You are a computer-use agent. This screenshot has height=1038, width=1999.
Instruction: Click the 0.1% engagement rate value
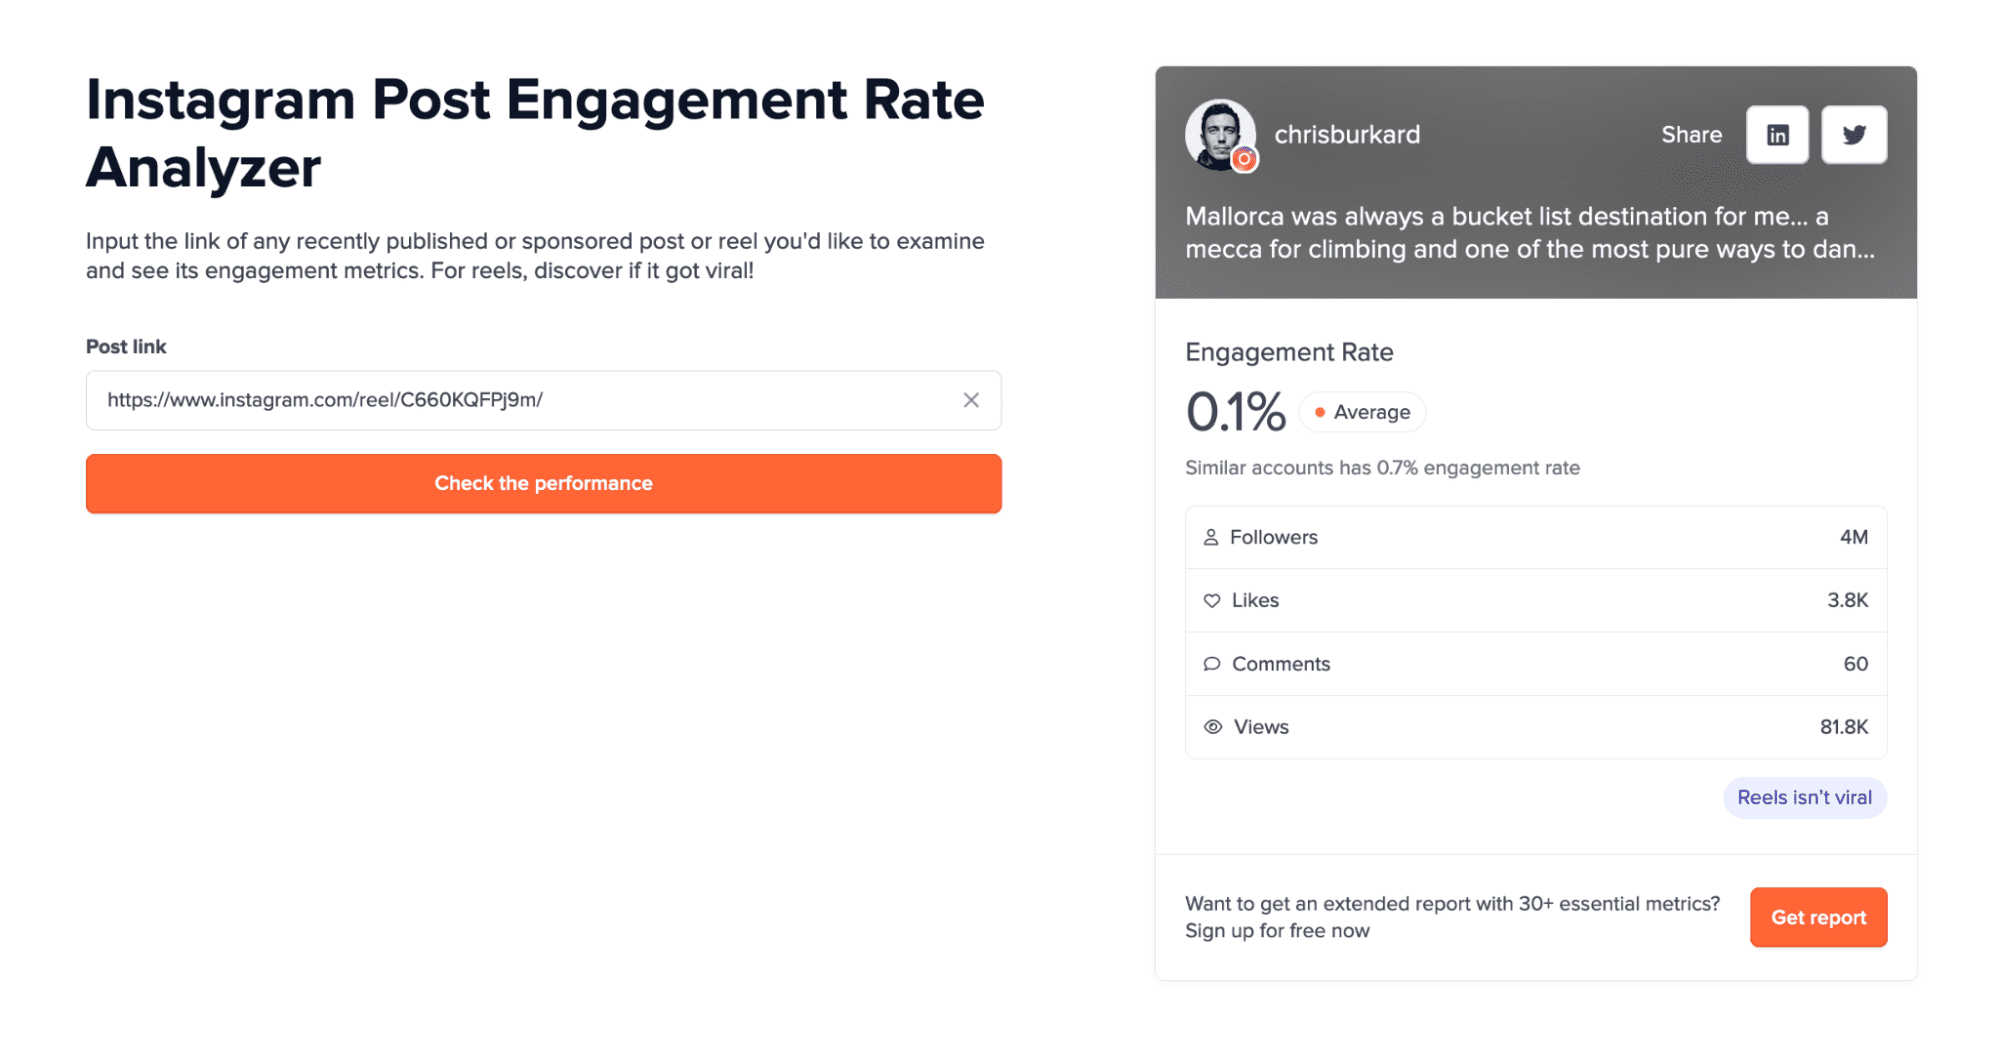coord(1235,412)
